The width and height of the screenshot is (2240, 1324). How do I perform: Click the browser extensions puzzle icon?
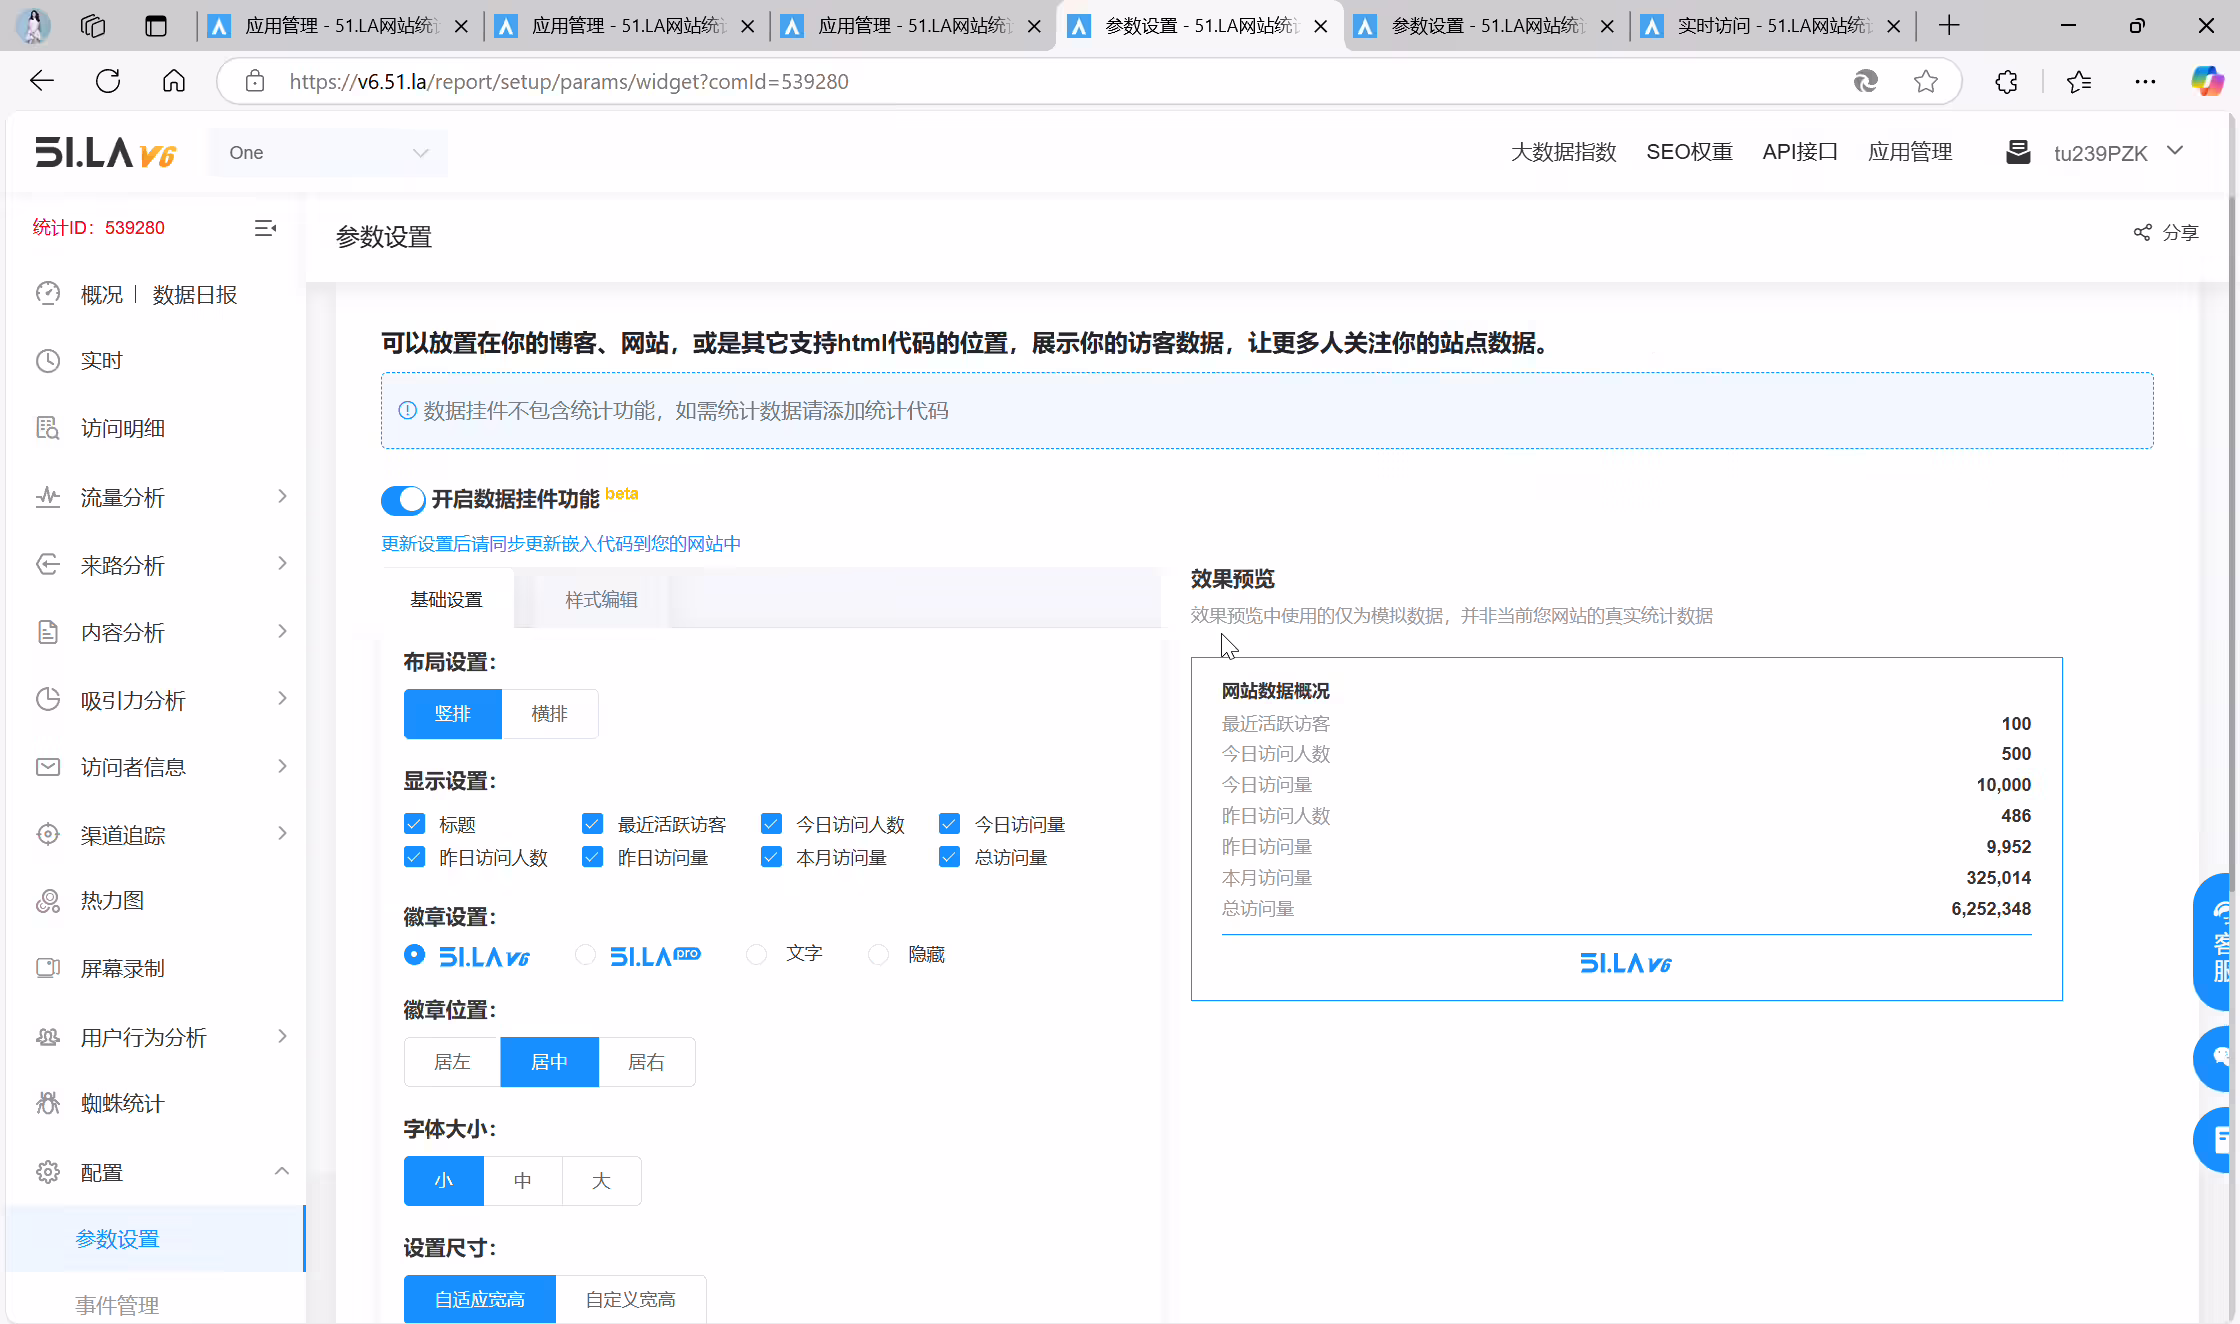point(2006,82)
